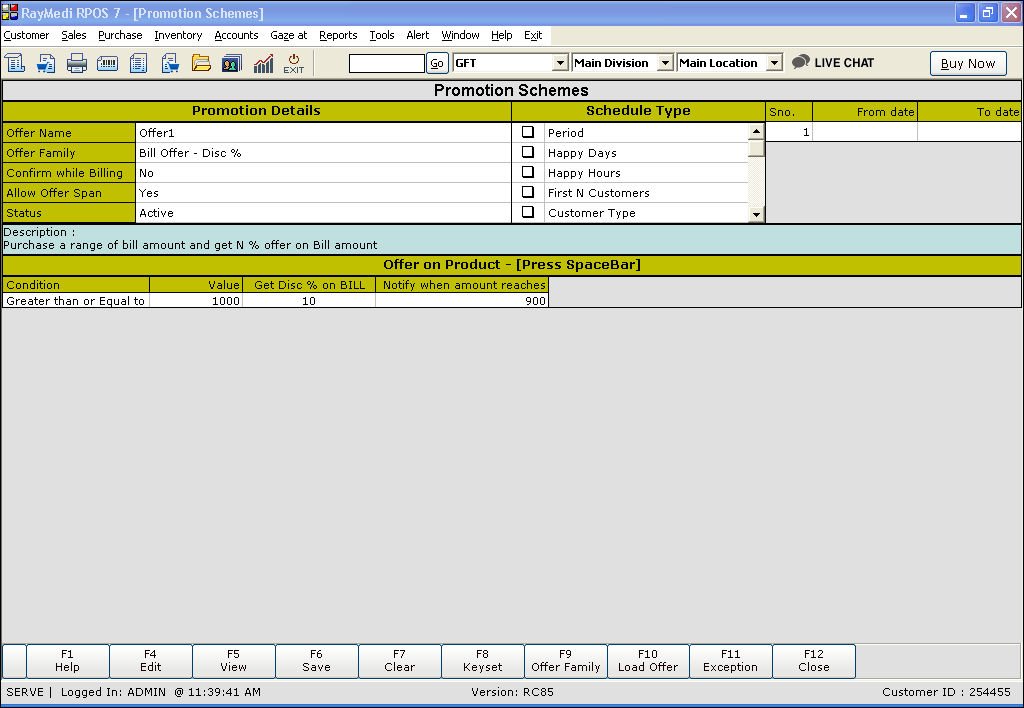
Task: Open the Gaze at menu
Action: click(x=289, y=35)
